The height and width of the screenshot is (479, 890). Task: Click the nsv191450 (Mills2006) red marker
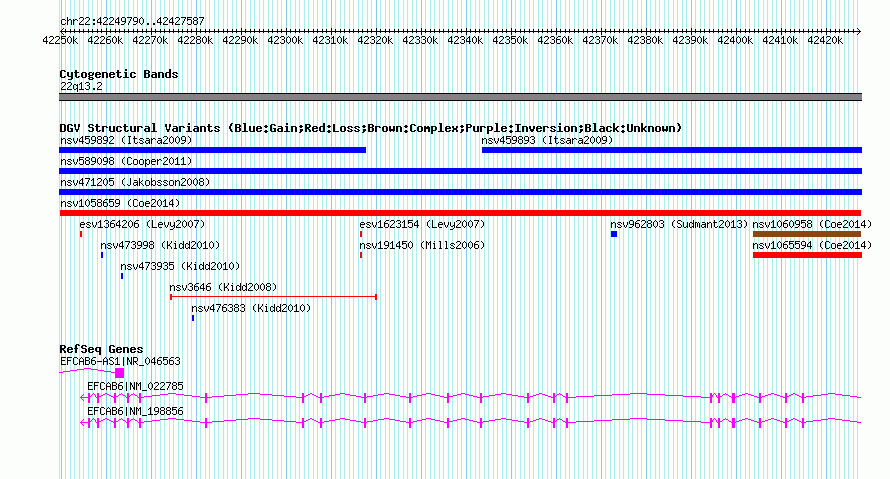pyautogui.click(x=361, y=255)
